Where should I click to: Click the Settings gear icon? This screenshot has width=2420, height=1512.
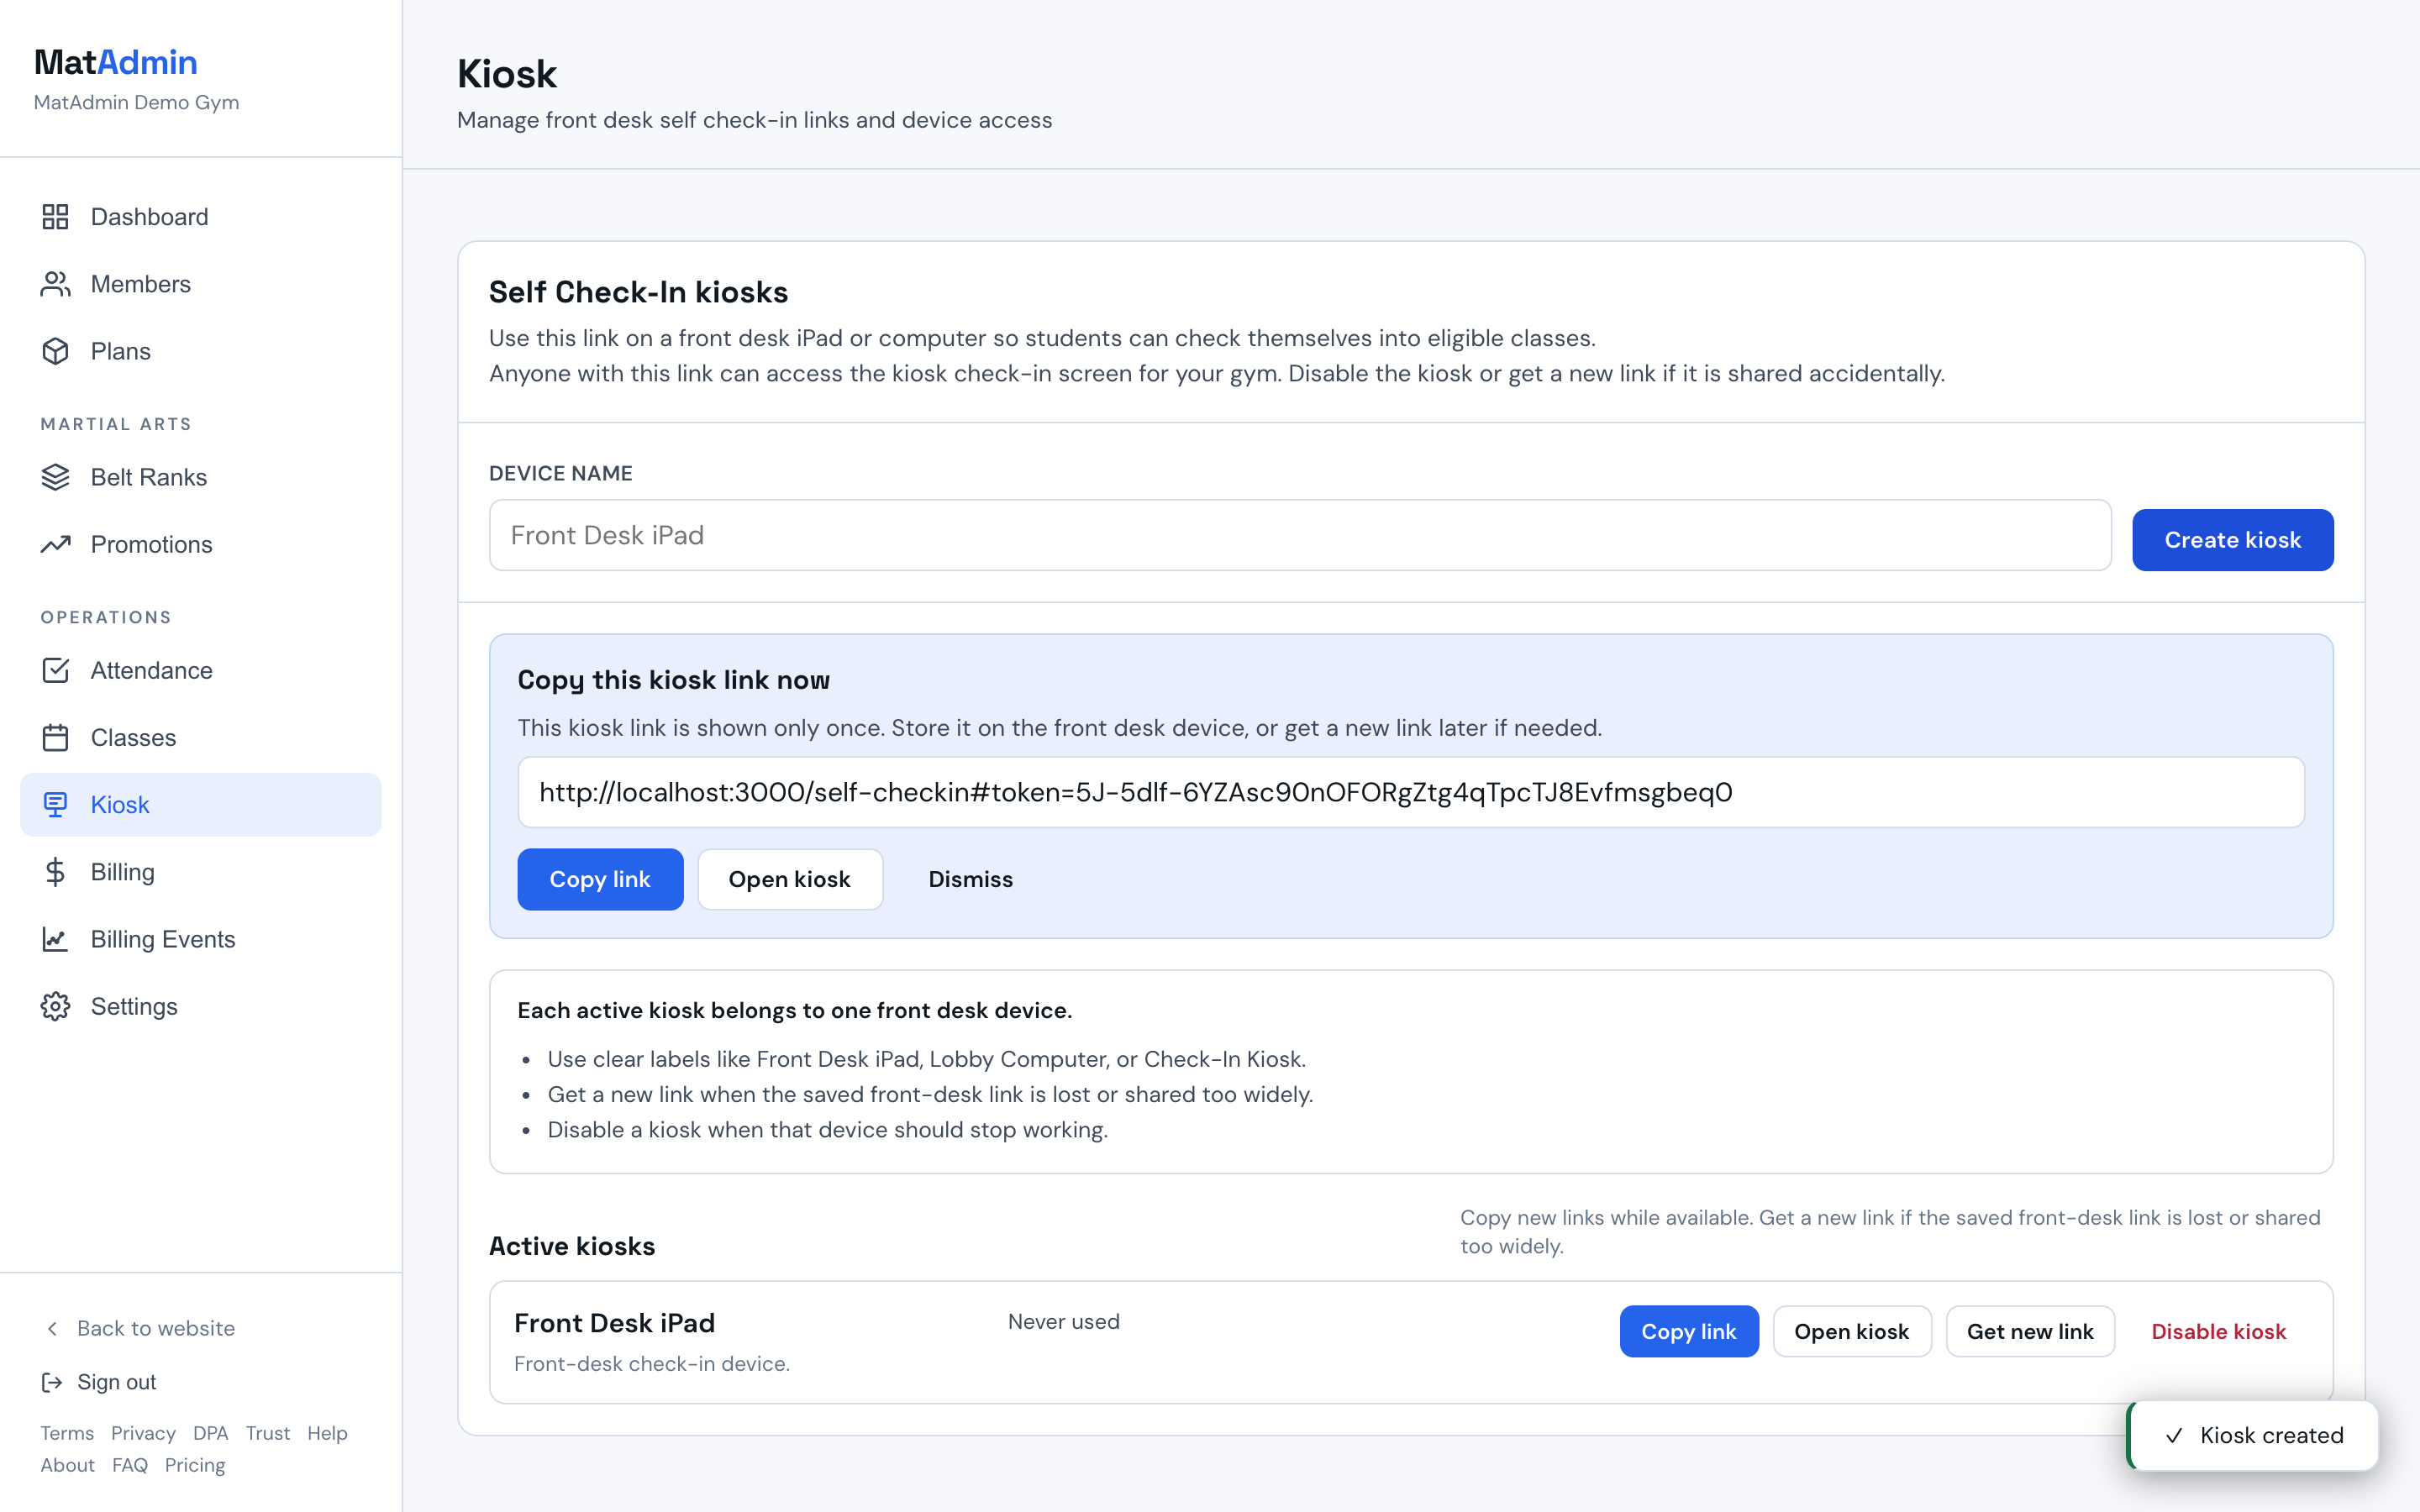[55, 1006]
